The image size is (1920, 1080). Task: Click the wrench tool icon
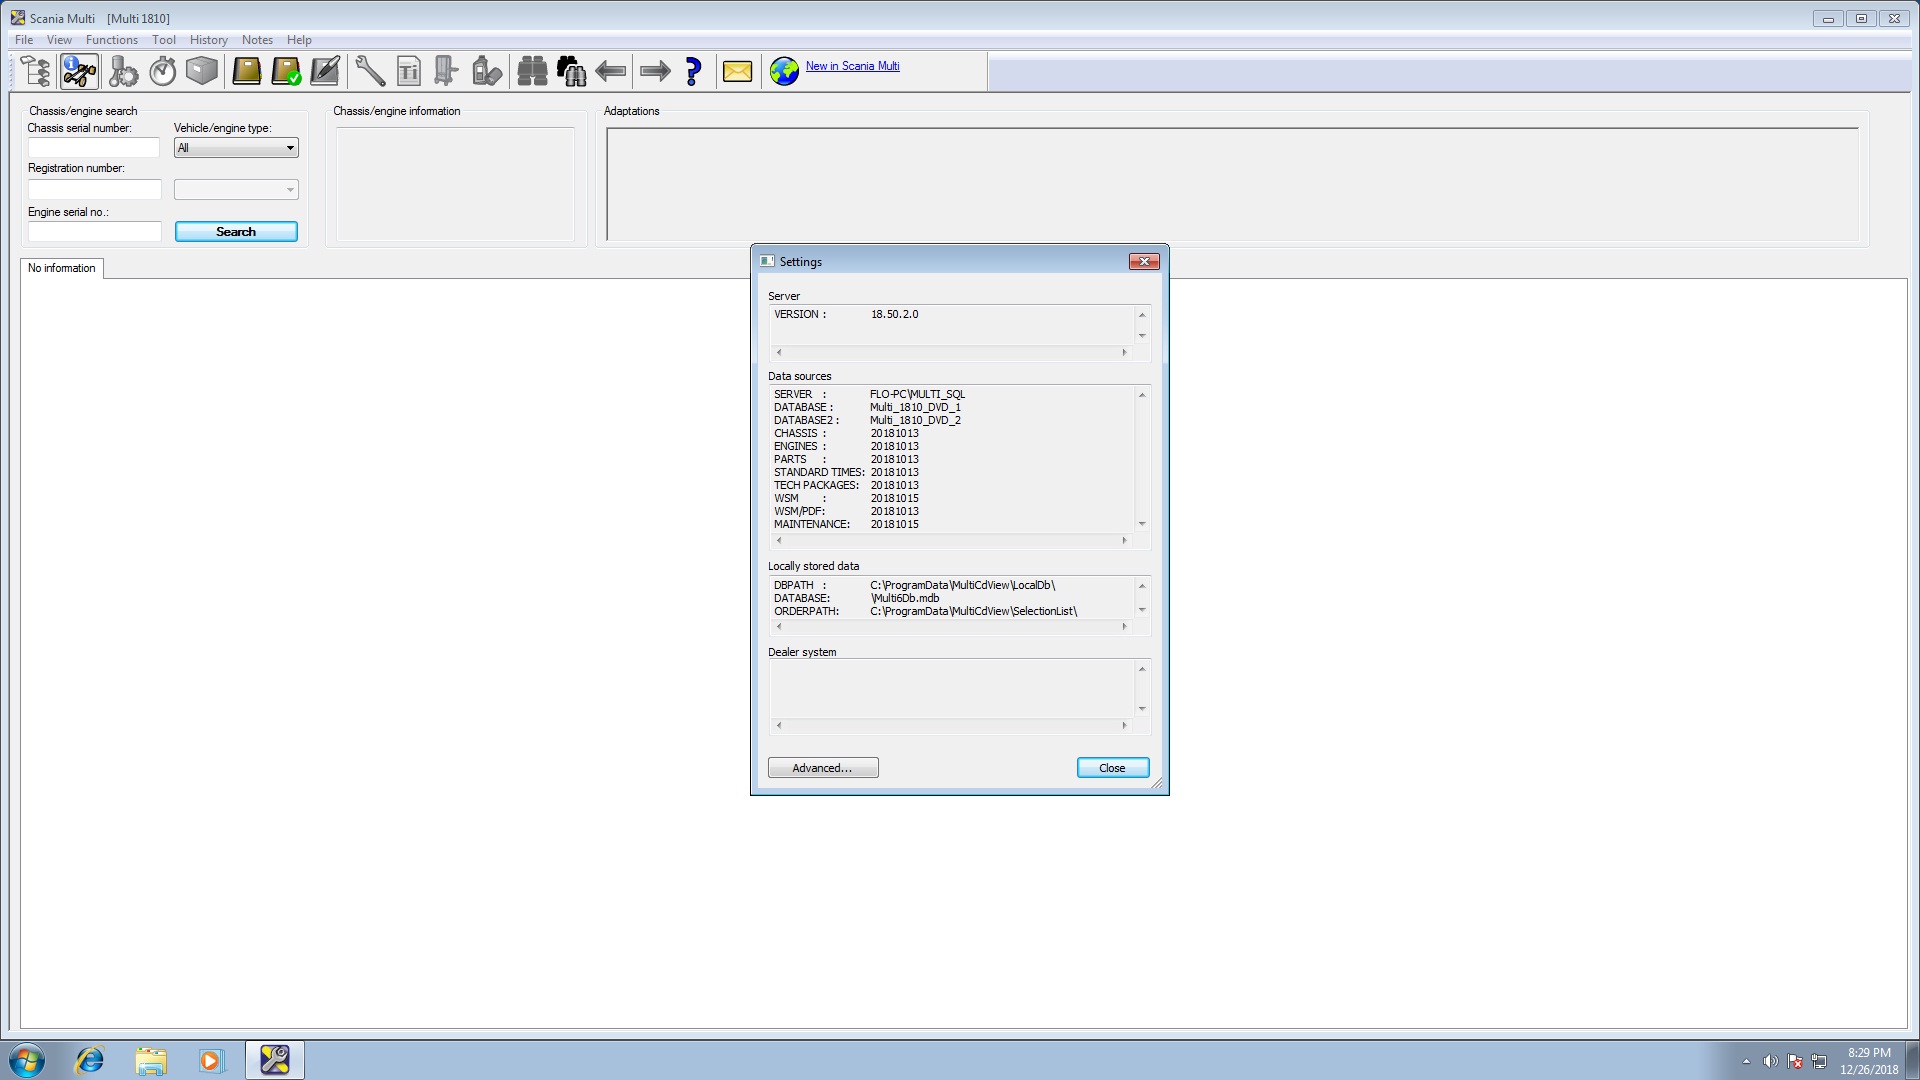pyautogui.click(x=369, y=71)
